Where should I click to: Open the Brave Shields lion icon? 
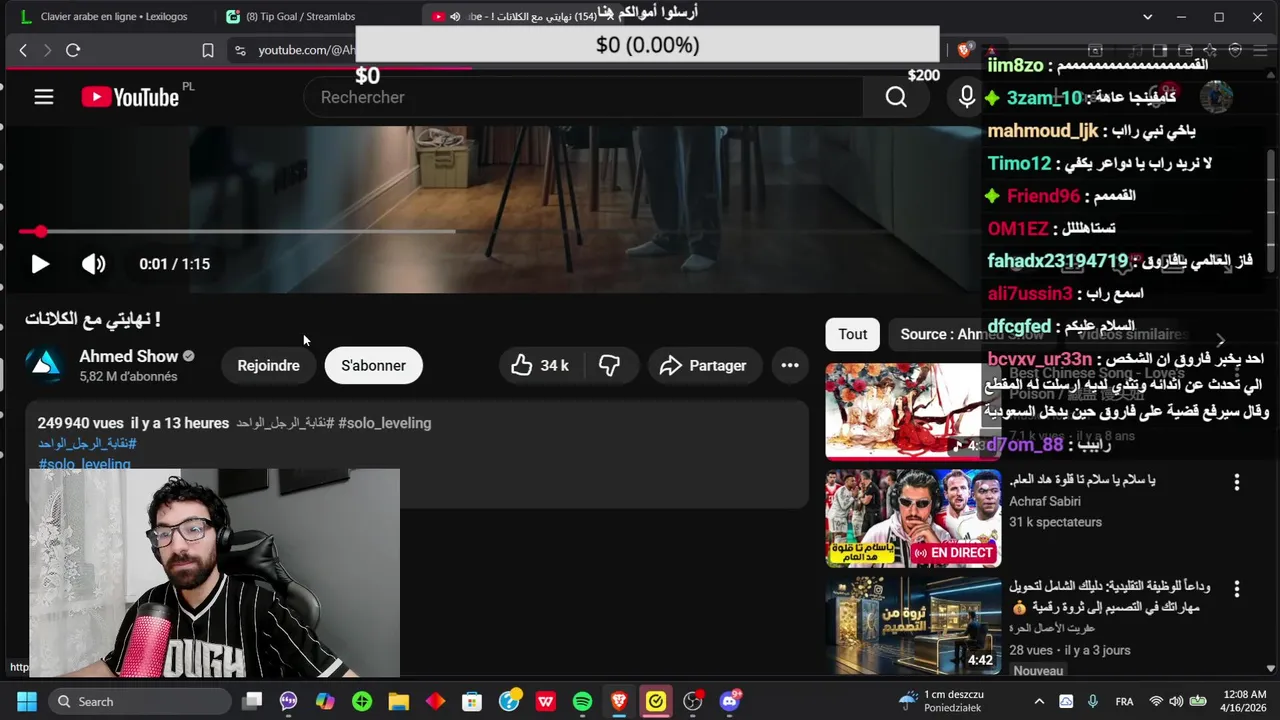click(964, 50)
